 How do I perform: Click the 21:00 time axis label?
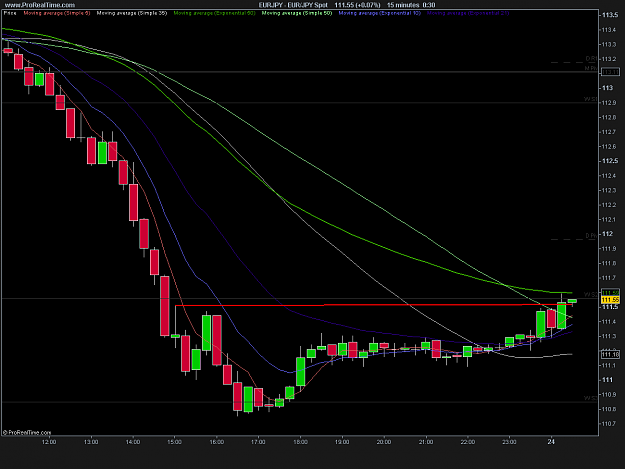(426, 442)
